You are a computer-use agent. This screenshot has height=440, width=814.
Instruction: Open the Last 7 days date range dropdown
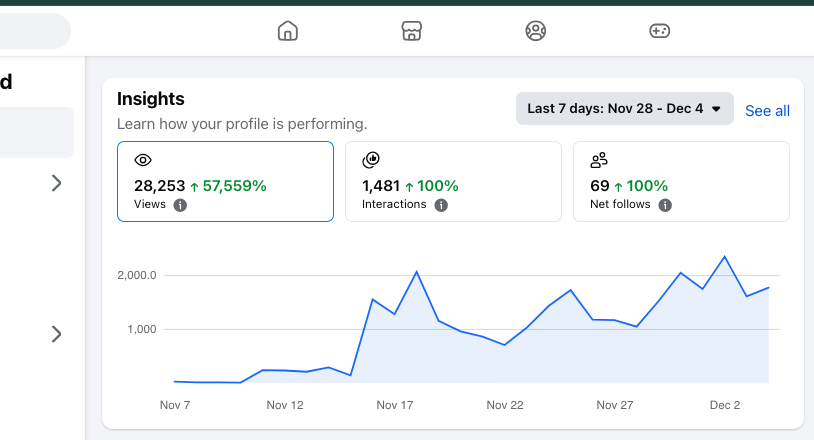(624, 109)
